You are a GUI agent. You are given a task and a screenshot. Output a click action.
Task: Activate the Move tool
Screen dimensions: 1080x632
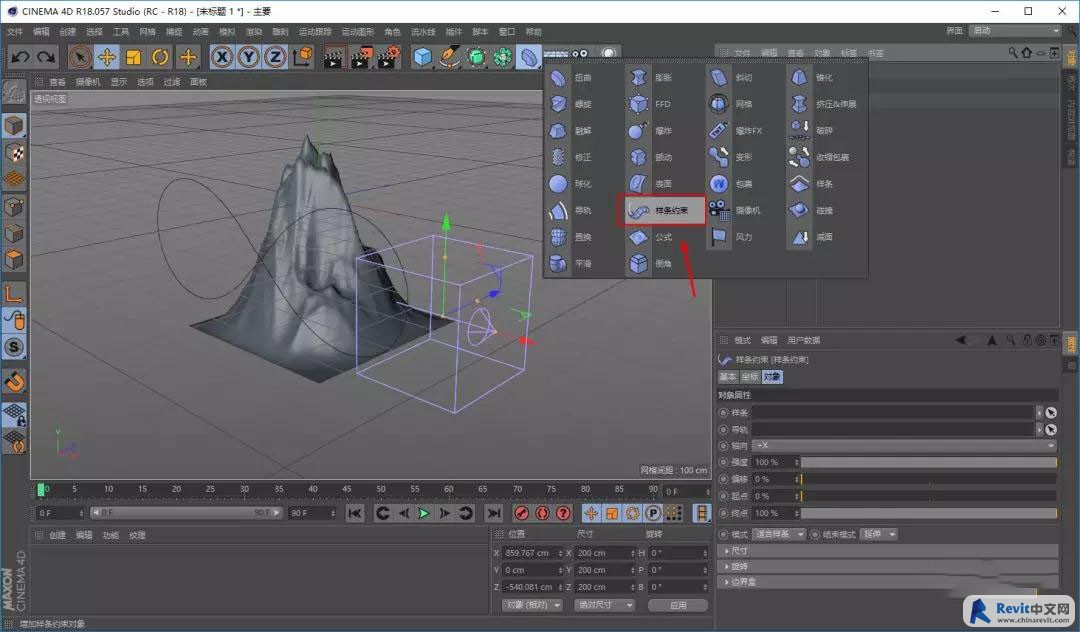pyautogui.click(x=107, y=56)
